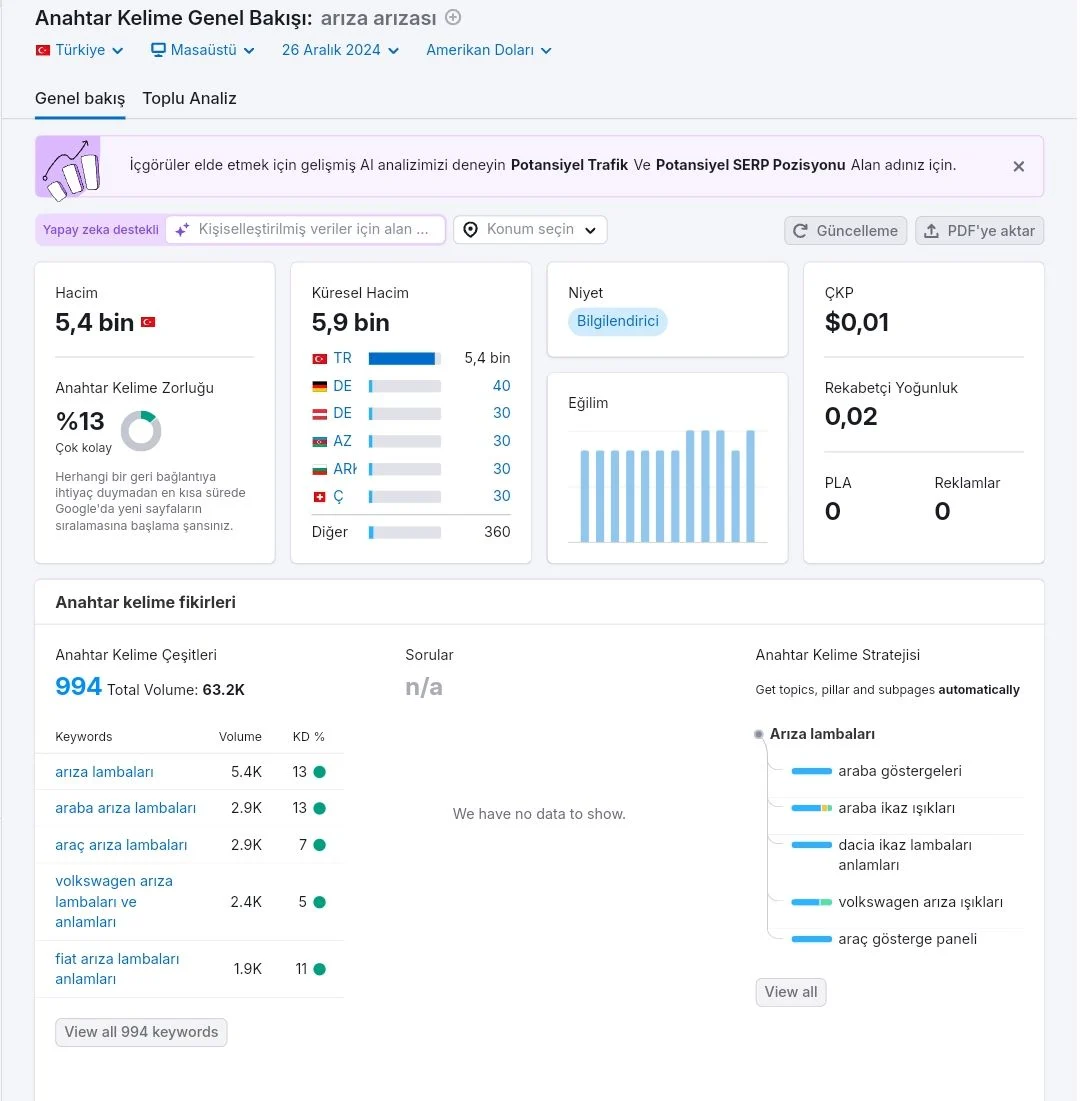Click the keyword difficulty donut chart
1080x1101 pixels.
(141, 430)
